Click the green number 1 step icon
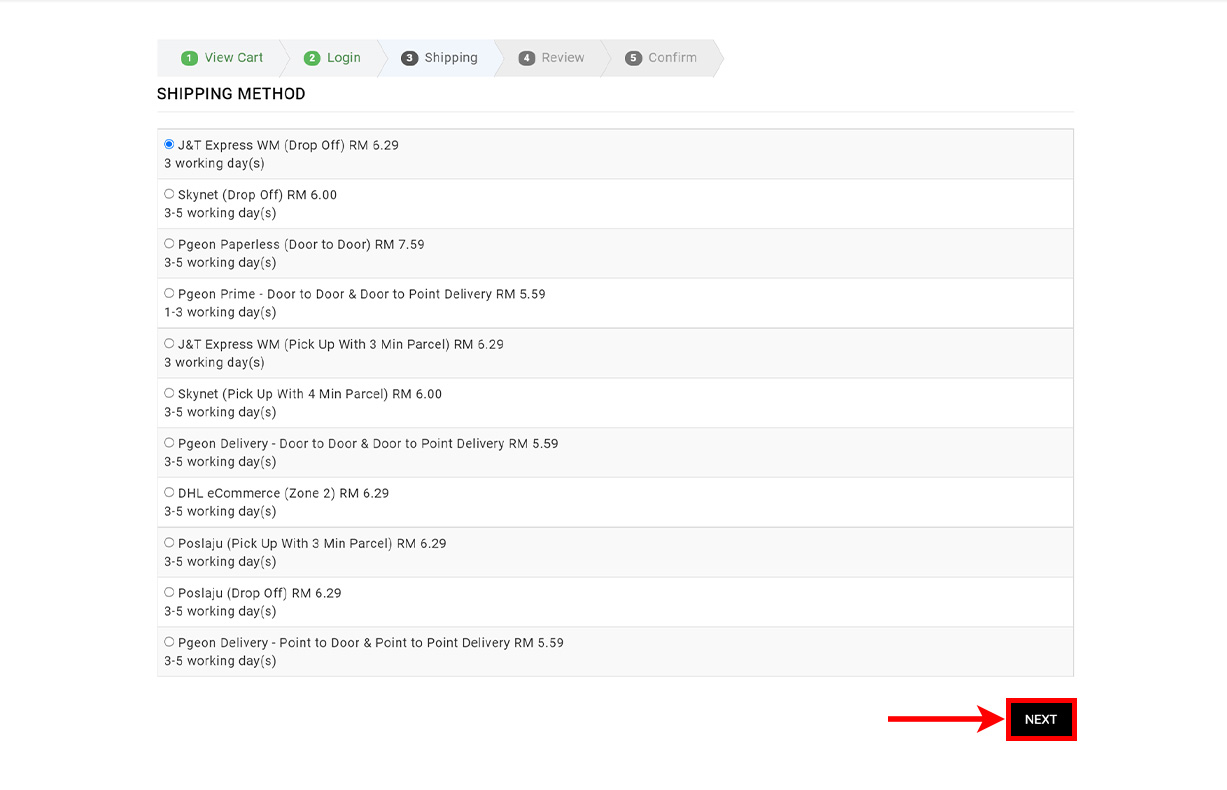This screenshot has height=790, width=1227. click(x=189, y=58)
